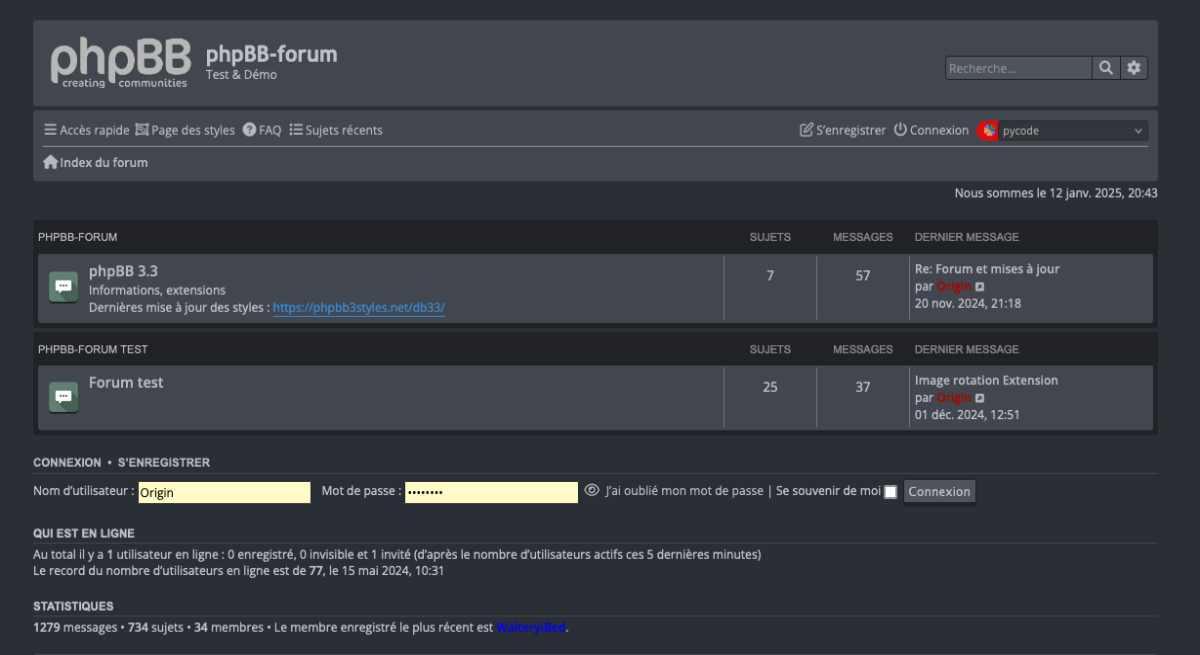Screen dimensions: 1200x655
Task: Enable the Se souvenir de moi checkbox
Action: coord(890,492)
